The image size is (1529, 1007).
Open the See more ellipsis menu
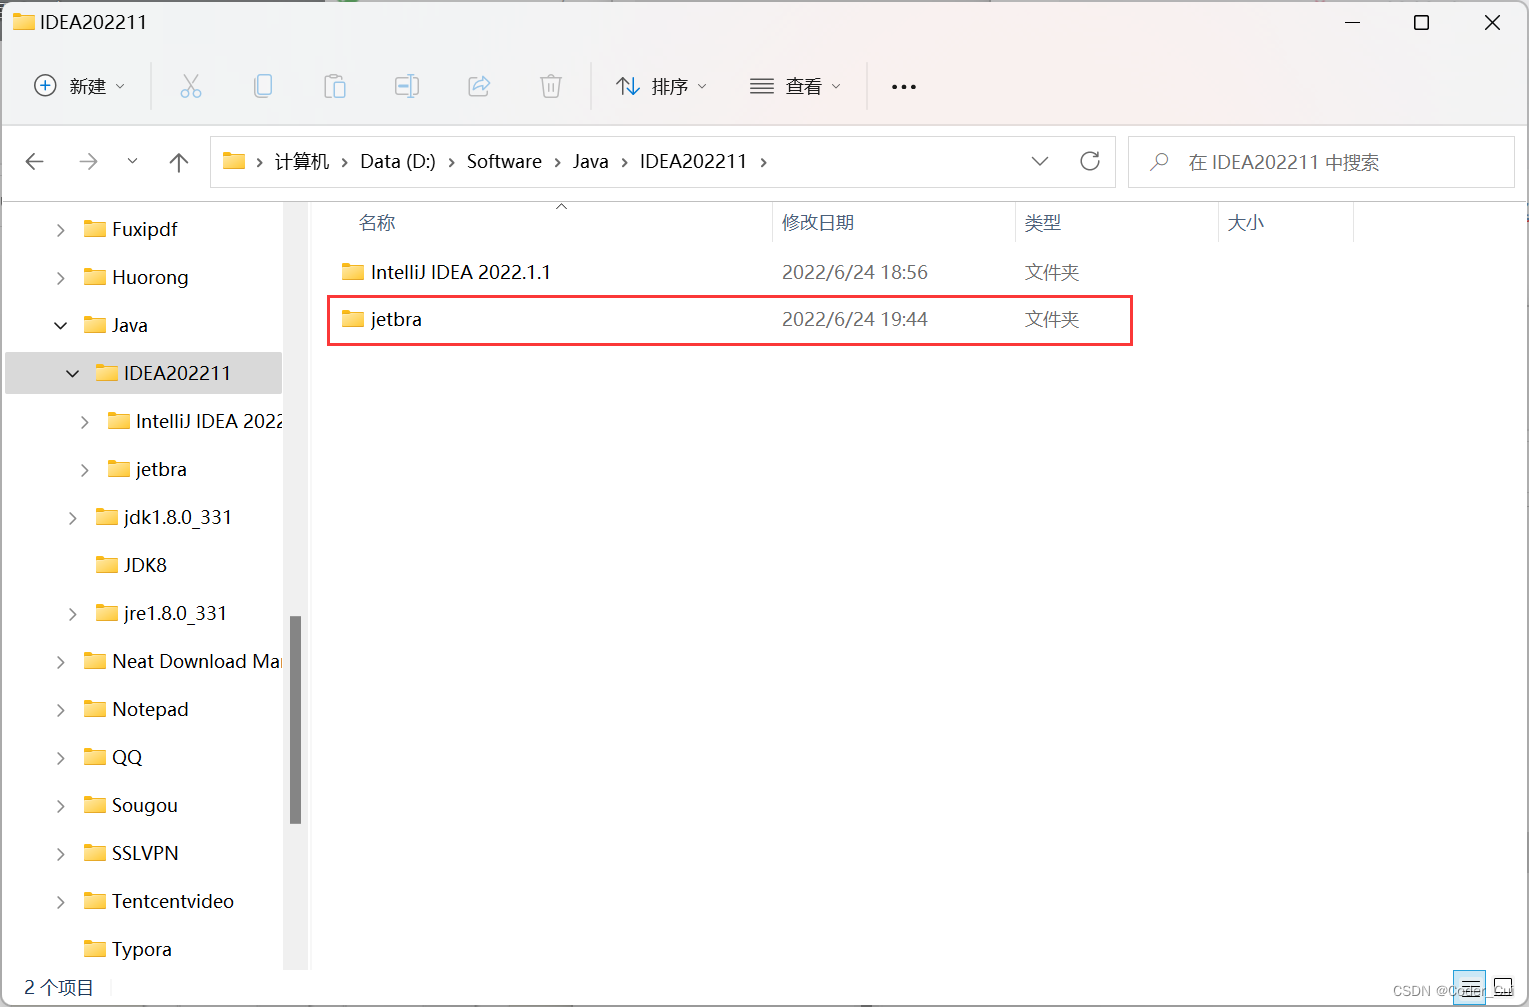point(904,86)
